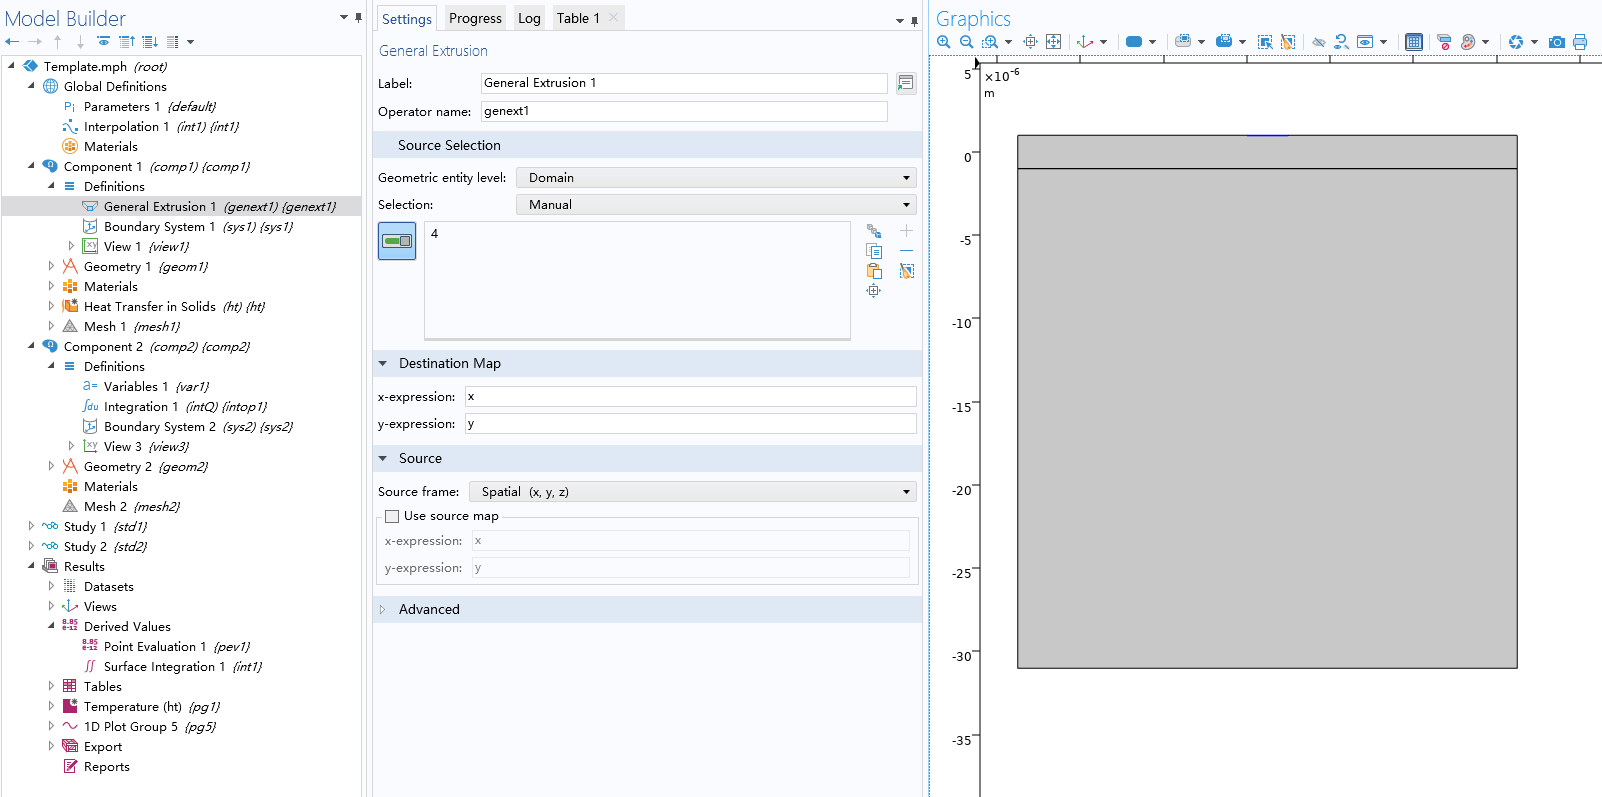Go back with the blue left arrow
This screenshot has width=1602, height=797.
tap(12, 42)
